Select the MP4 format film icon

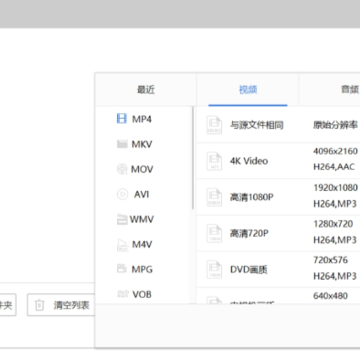point(122,119)
